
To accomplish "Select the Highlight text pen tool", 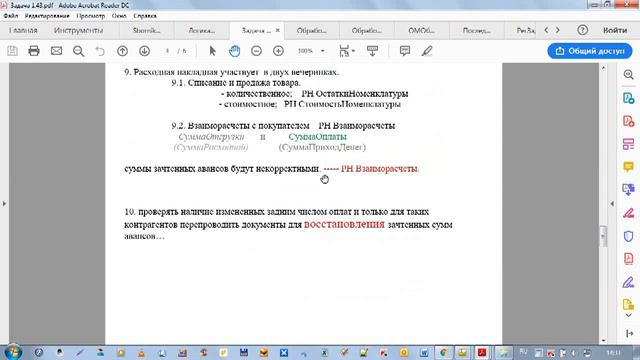I will click(x=427, y=51).
